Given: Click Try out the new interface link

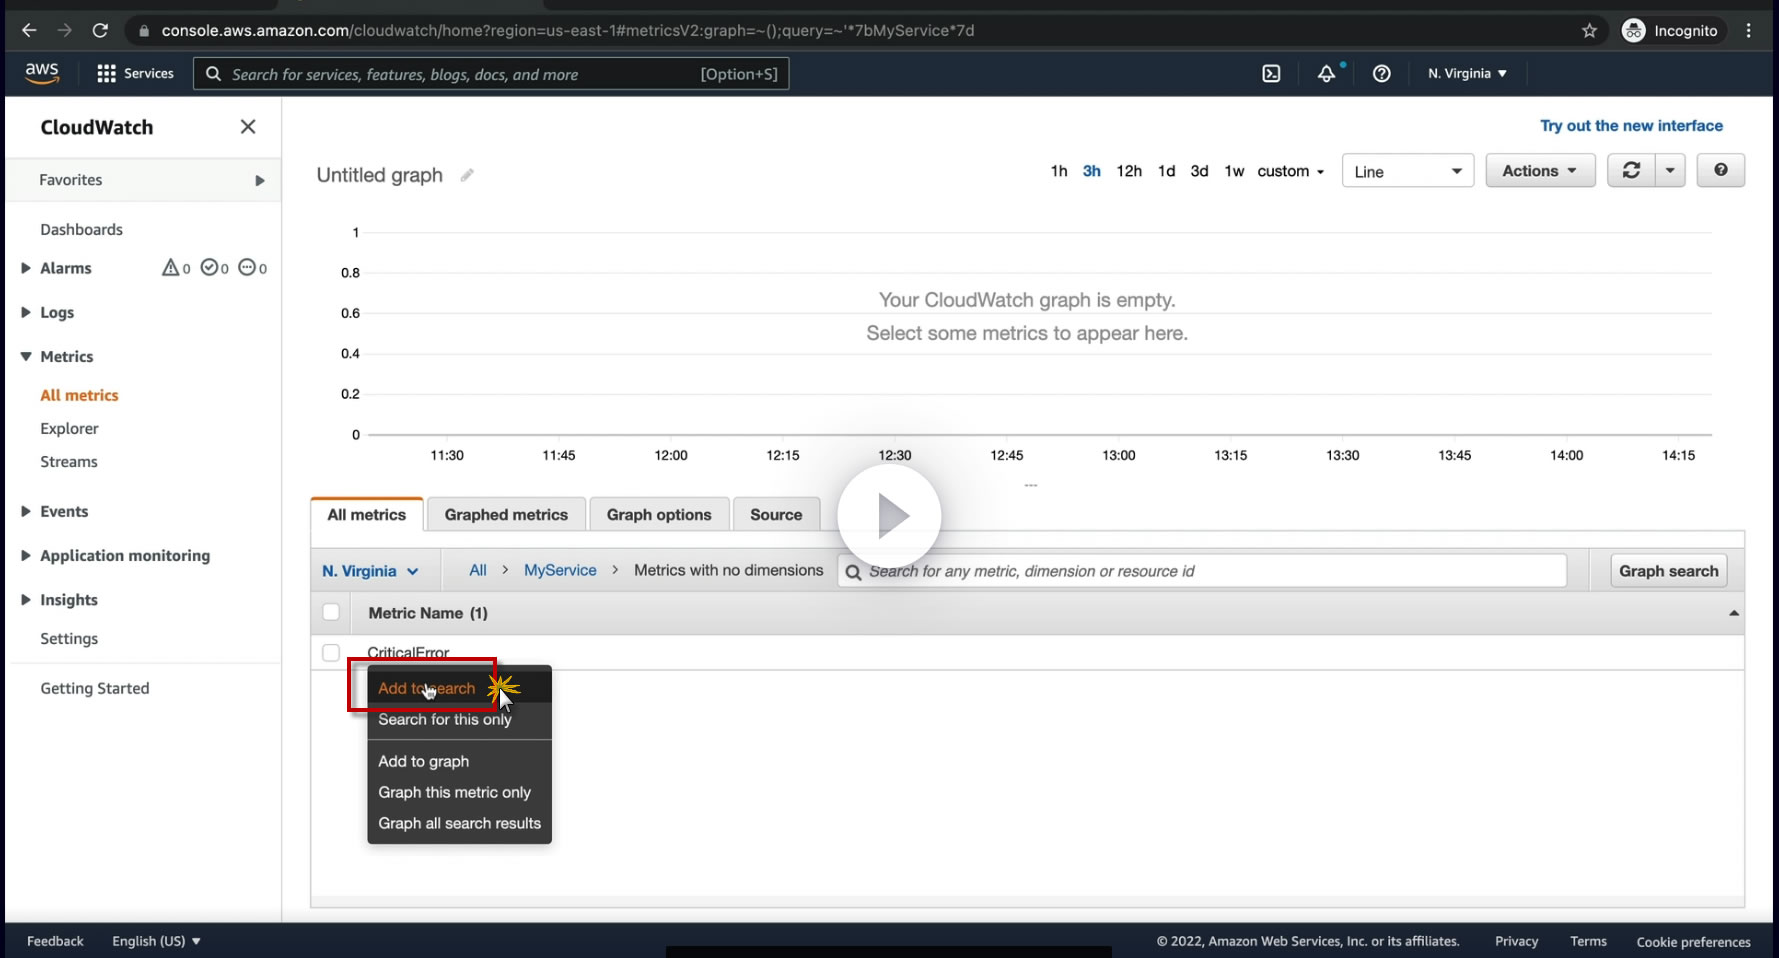Looking at the screenshot, I should [1631, 126].
